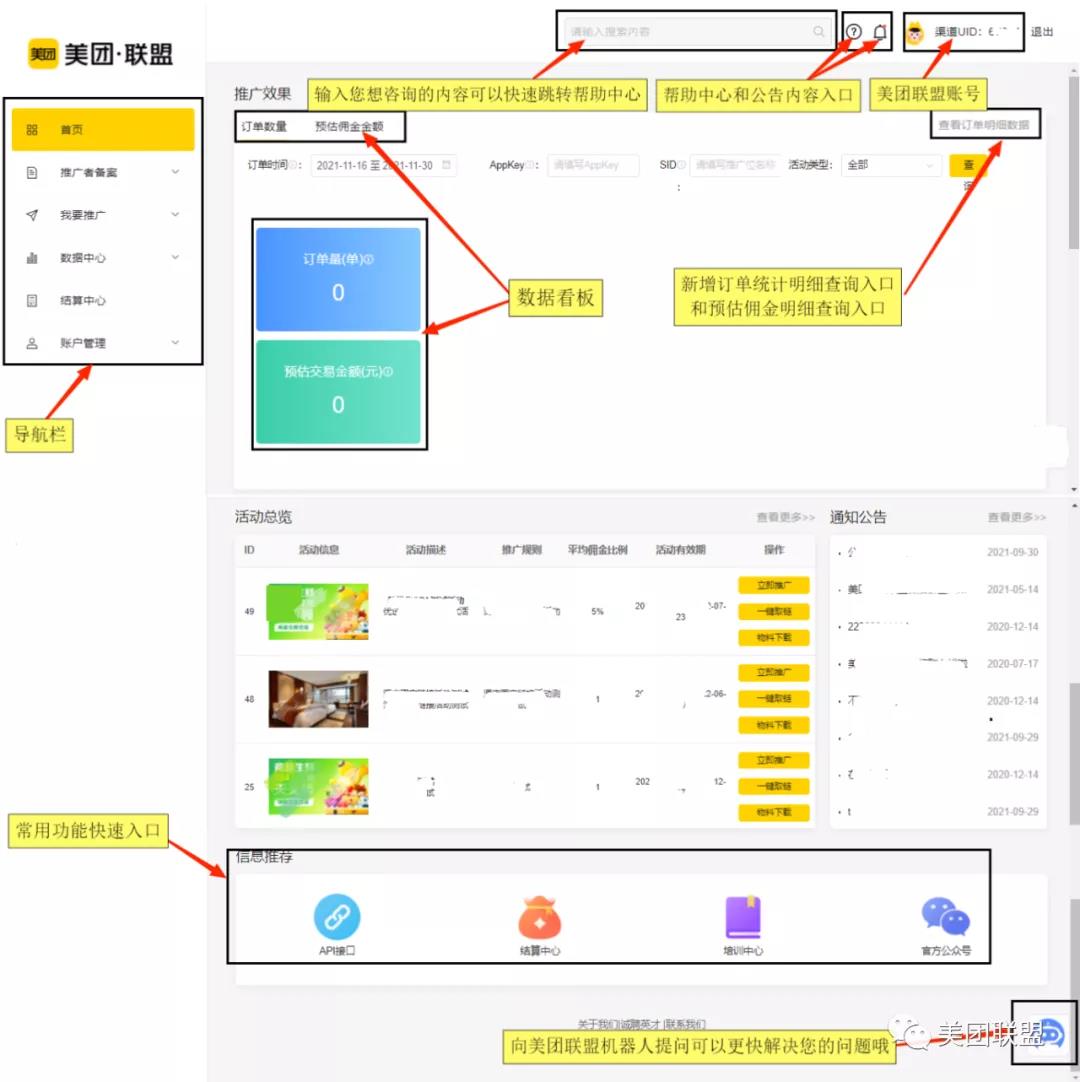Click 立即推广 for activity 48
This screenshot has height=1082, width=1080.
[x=774, y=672]
